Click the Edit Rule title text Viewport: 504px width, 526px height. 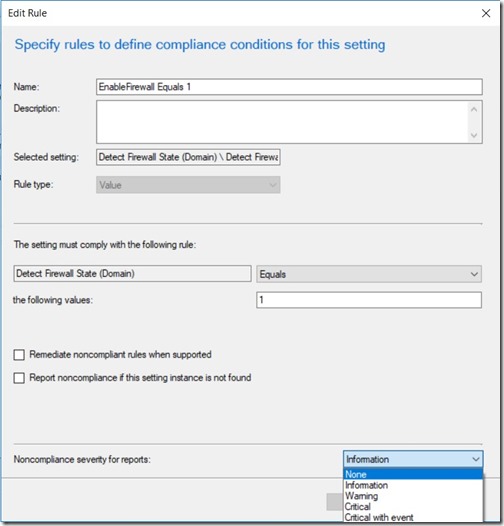(x=28, y=13)
